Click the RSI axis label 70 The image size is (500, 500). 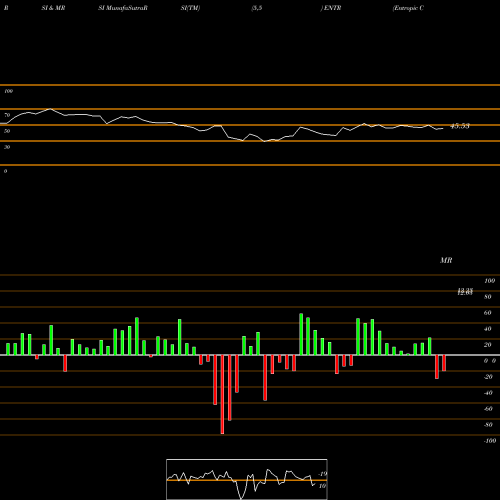coord(7,115)
